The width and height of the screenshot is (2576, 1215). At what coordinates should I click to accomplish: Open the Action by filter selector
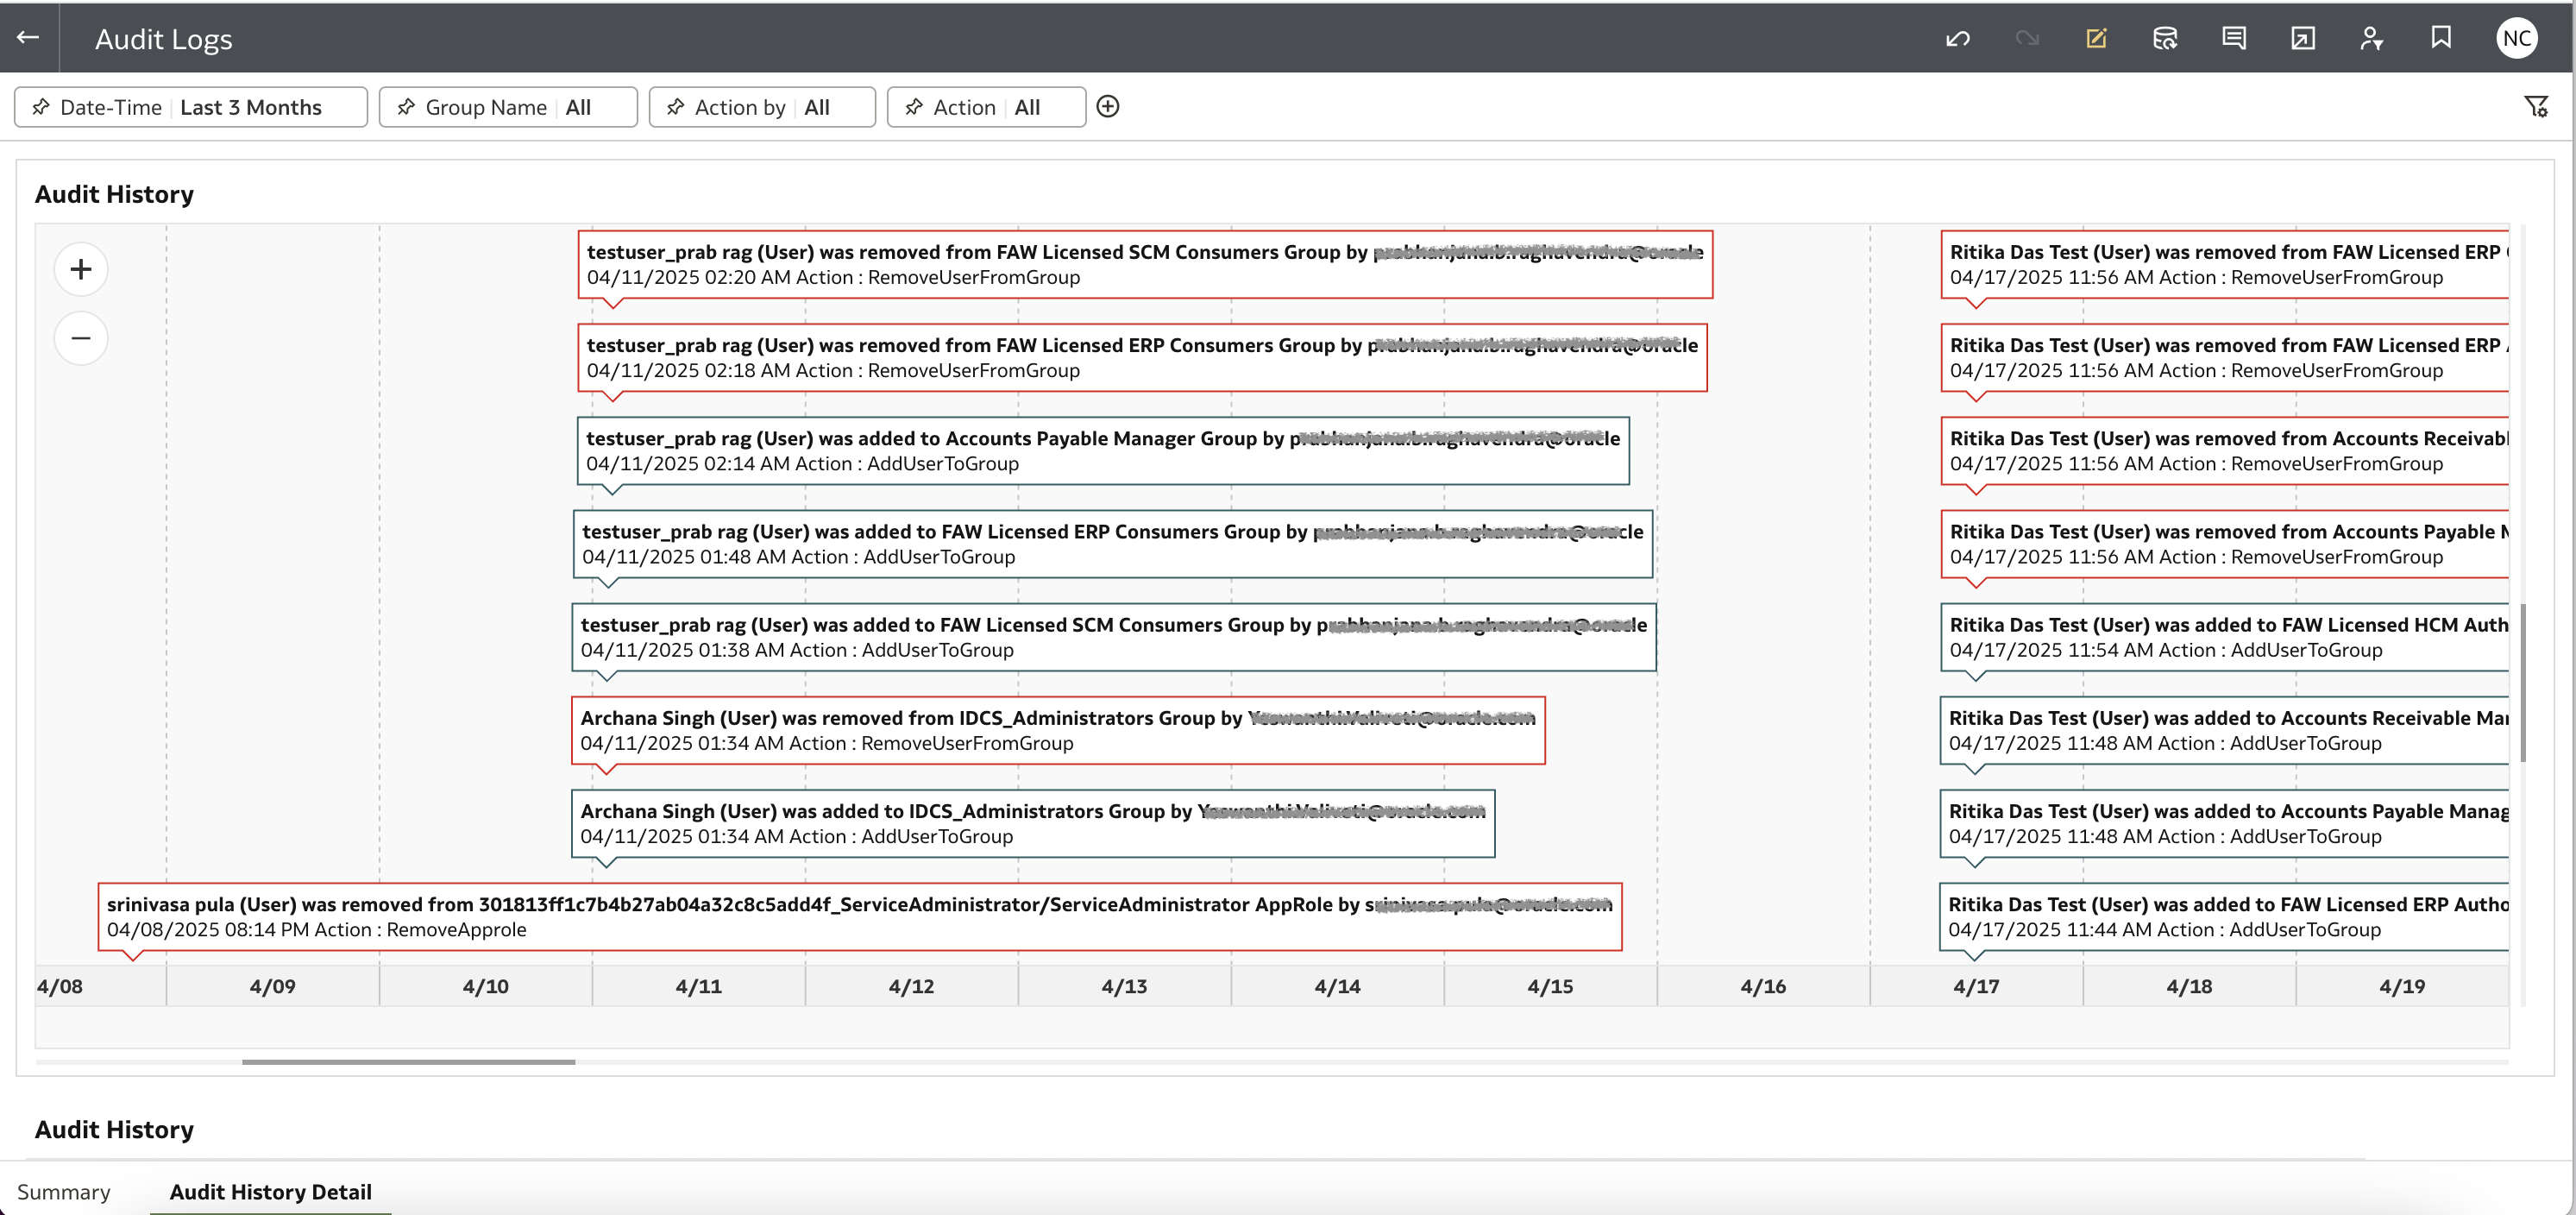817,106
